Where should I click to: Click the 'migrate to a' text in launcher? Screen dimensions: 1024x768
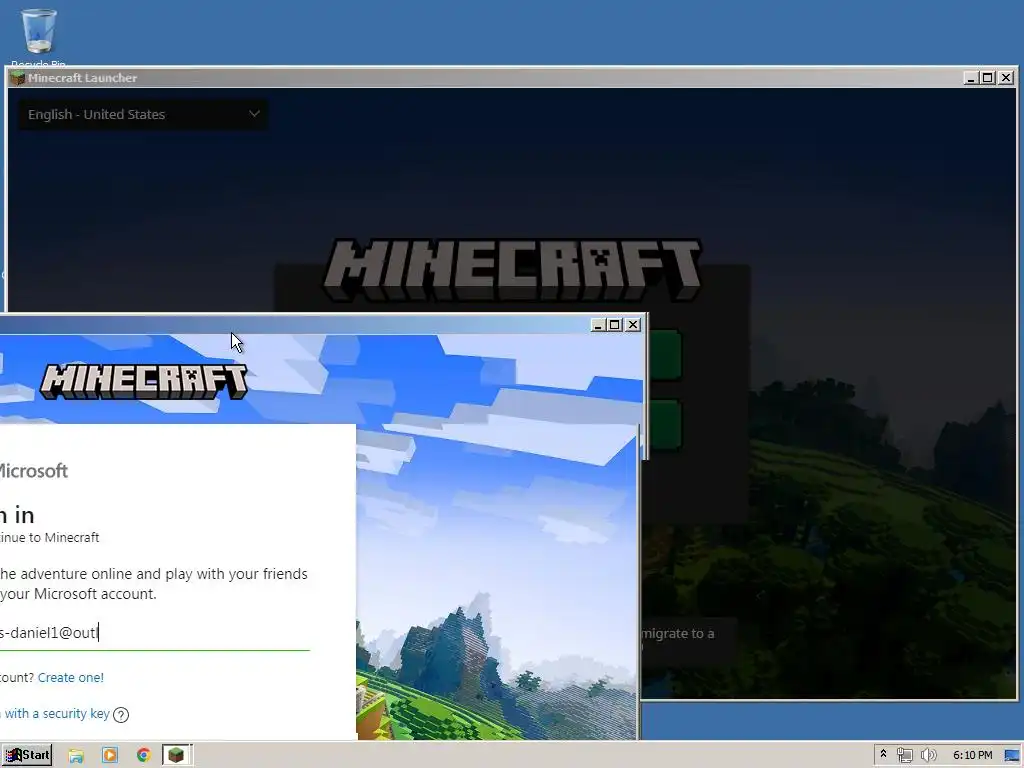click(x=678, y=633)
